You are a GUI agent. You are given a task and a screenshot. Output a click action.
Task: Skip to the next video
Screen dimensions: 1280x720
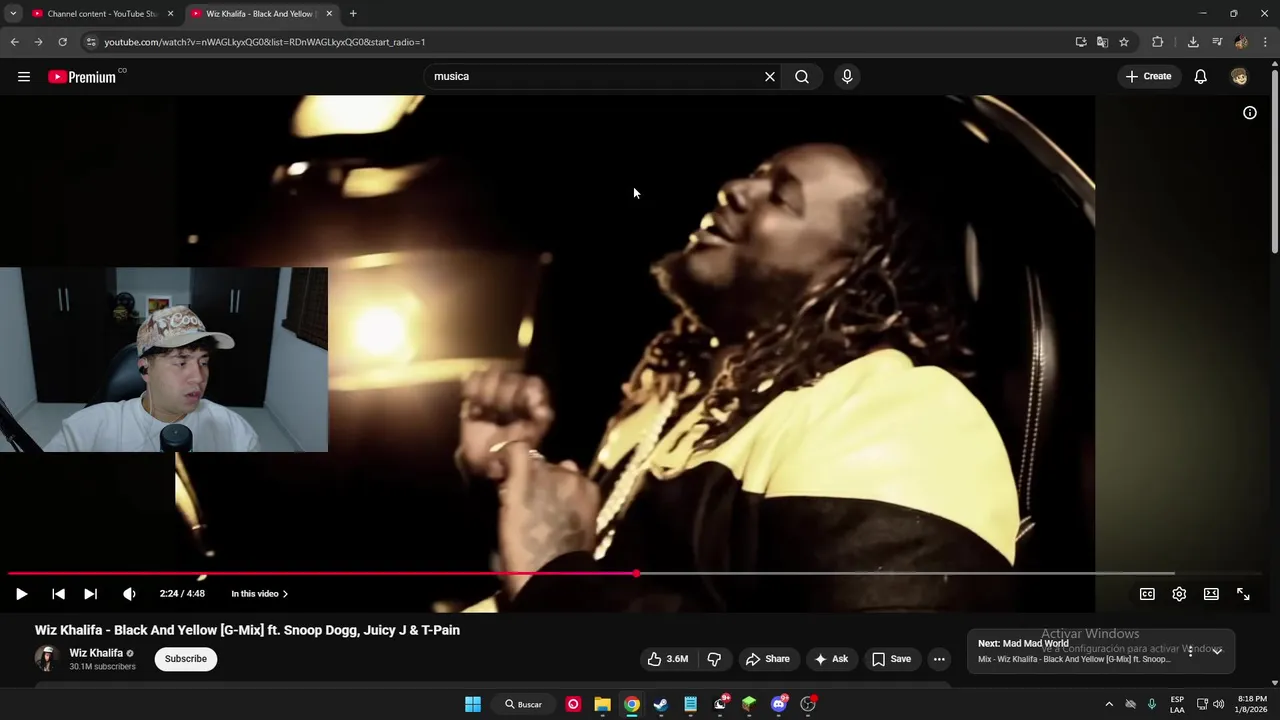(90, 594)
